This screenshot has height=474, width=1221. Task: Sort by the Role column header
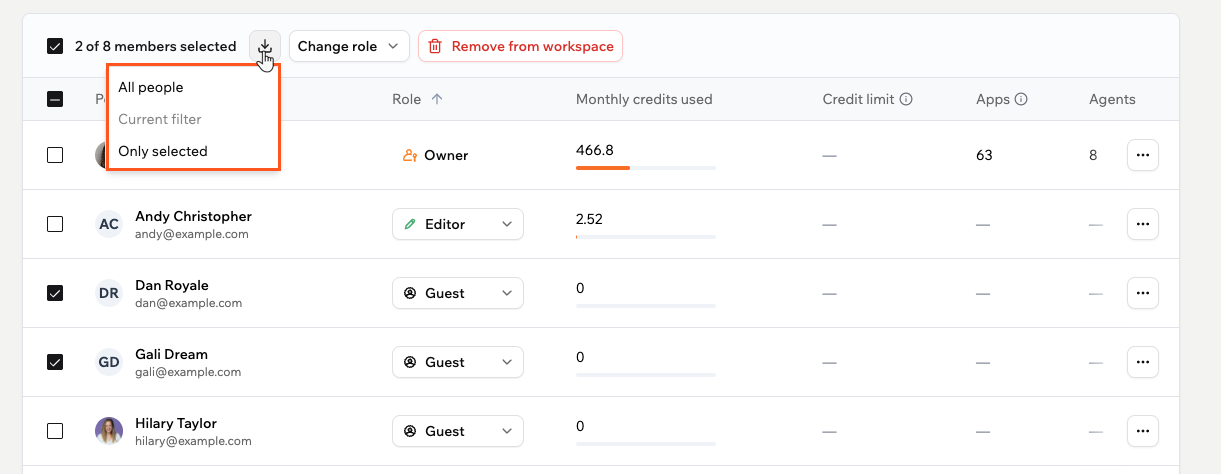click(x=405, y=99)
